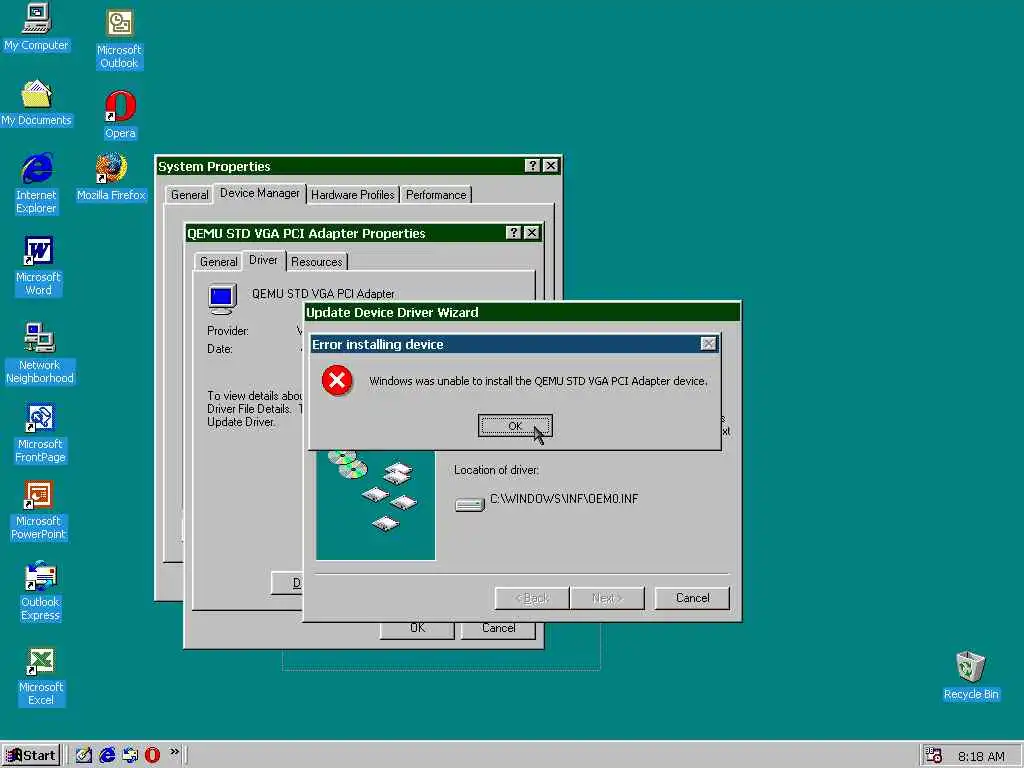Click Cancel in Update Device Driver Wizard

click(692, 598)
